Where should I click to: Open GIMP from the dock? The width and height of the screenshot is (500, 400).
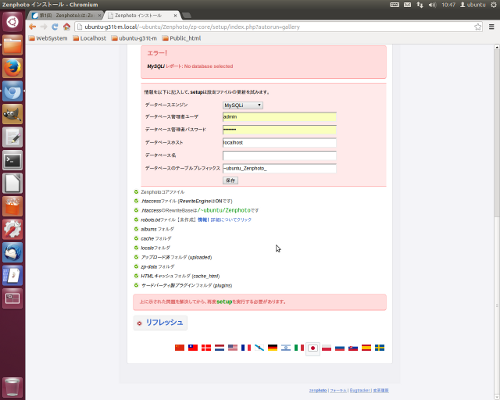click(x=13, y=114)
